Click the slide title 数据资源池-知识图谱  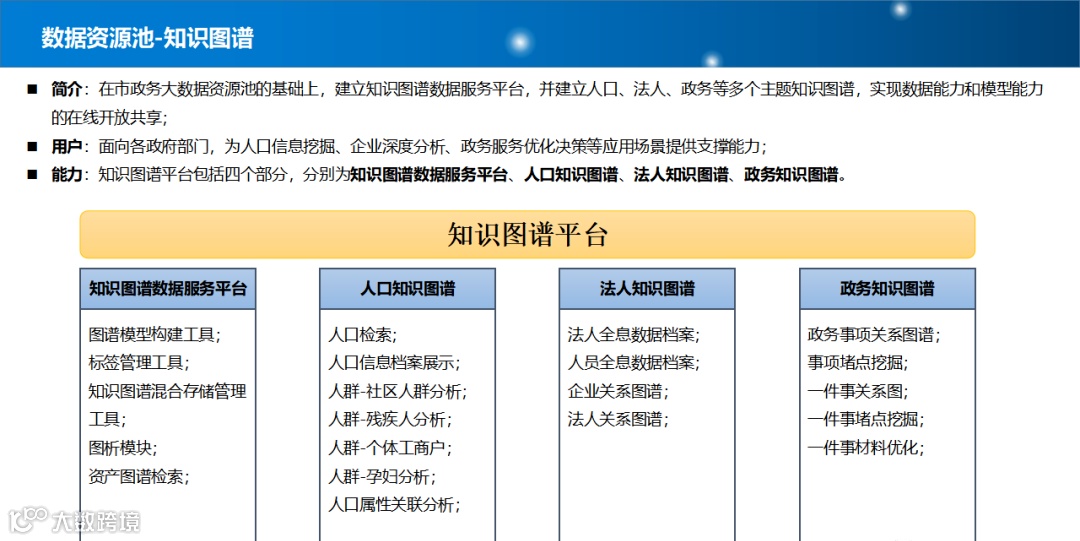(x=147, y=37)
